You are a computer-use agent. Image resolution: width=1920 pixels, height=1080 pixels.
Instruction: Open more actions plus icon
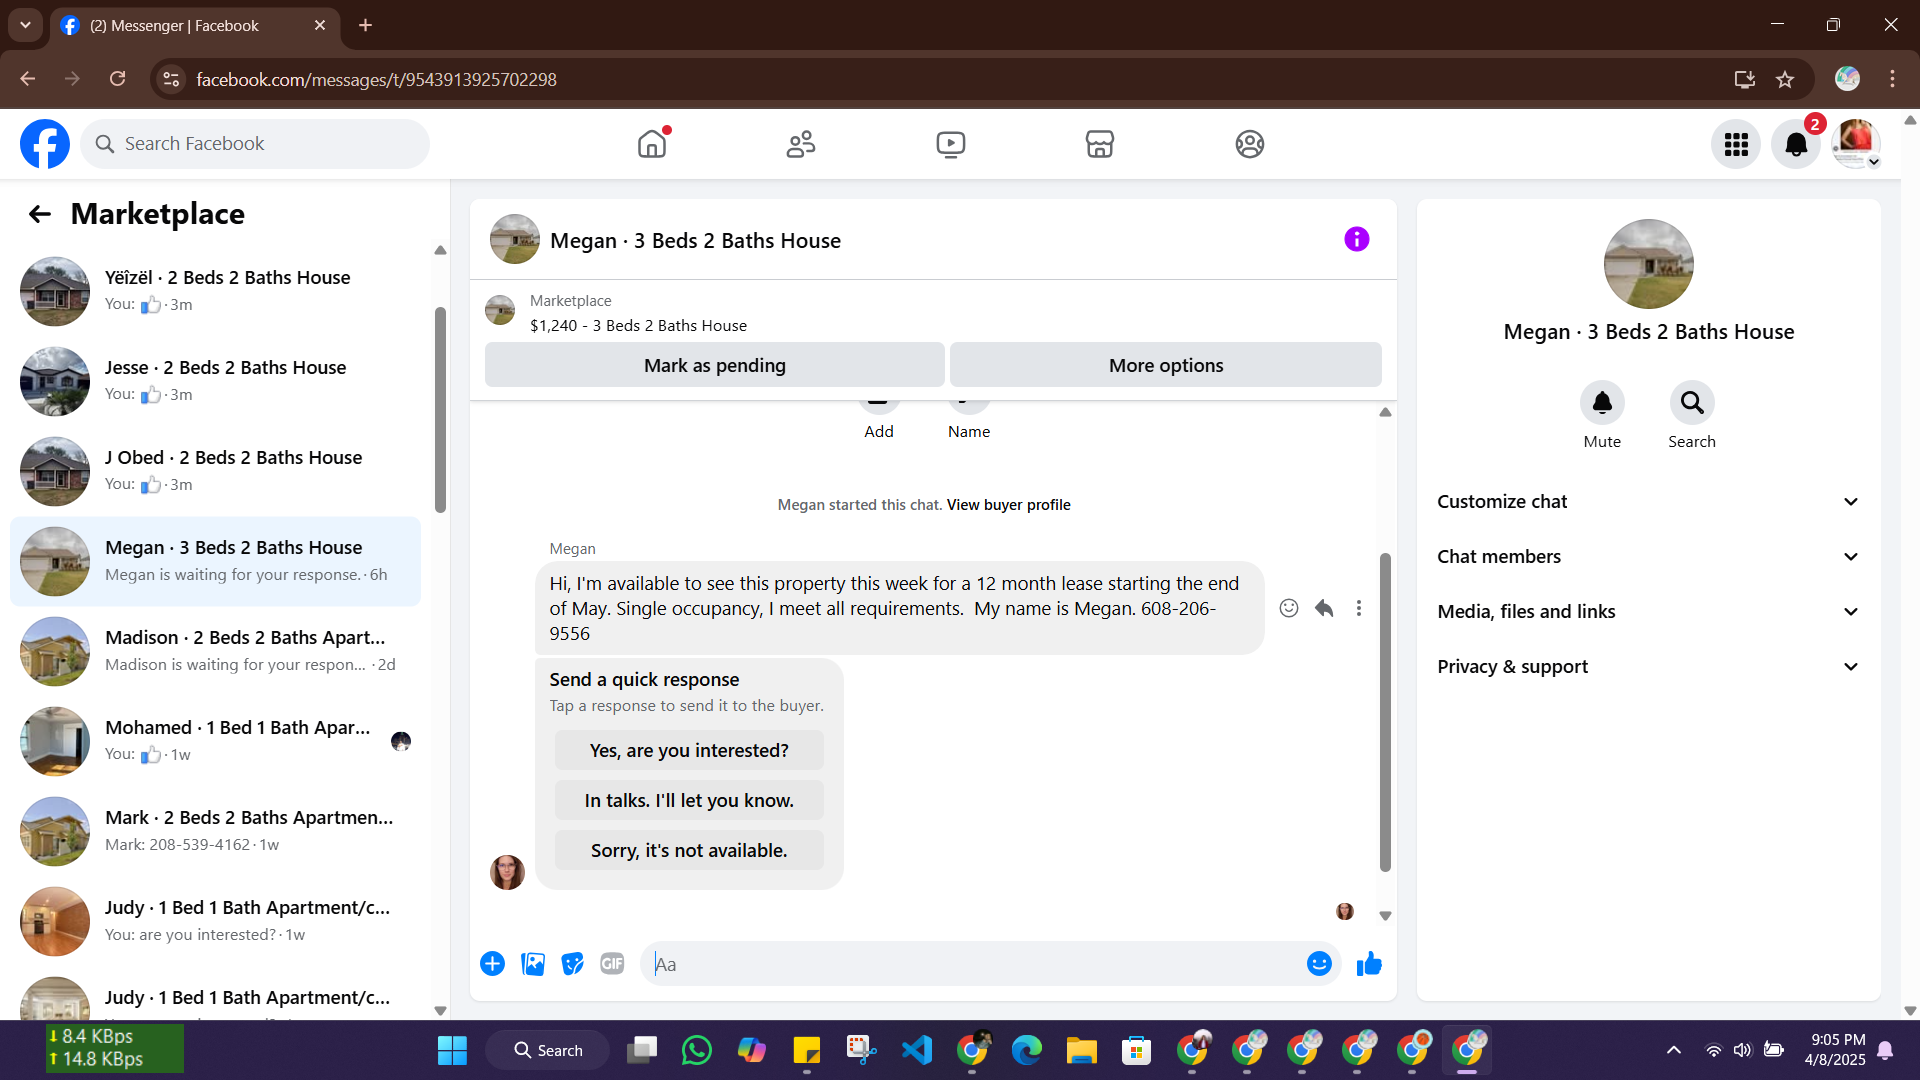(x=492, y=964)
